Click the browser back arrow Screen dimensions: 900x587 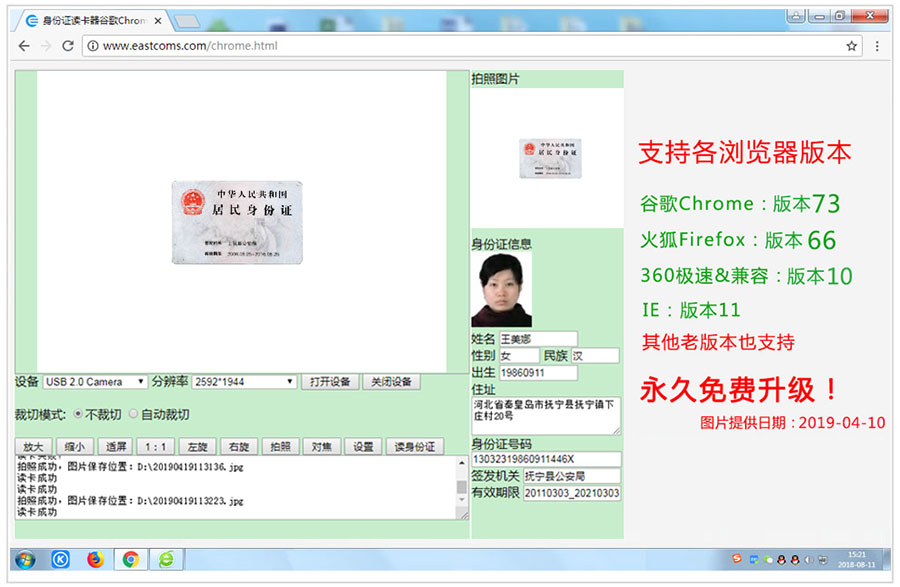coord(24,46)
